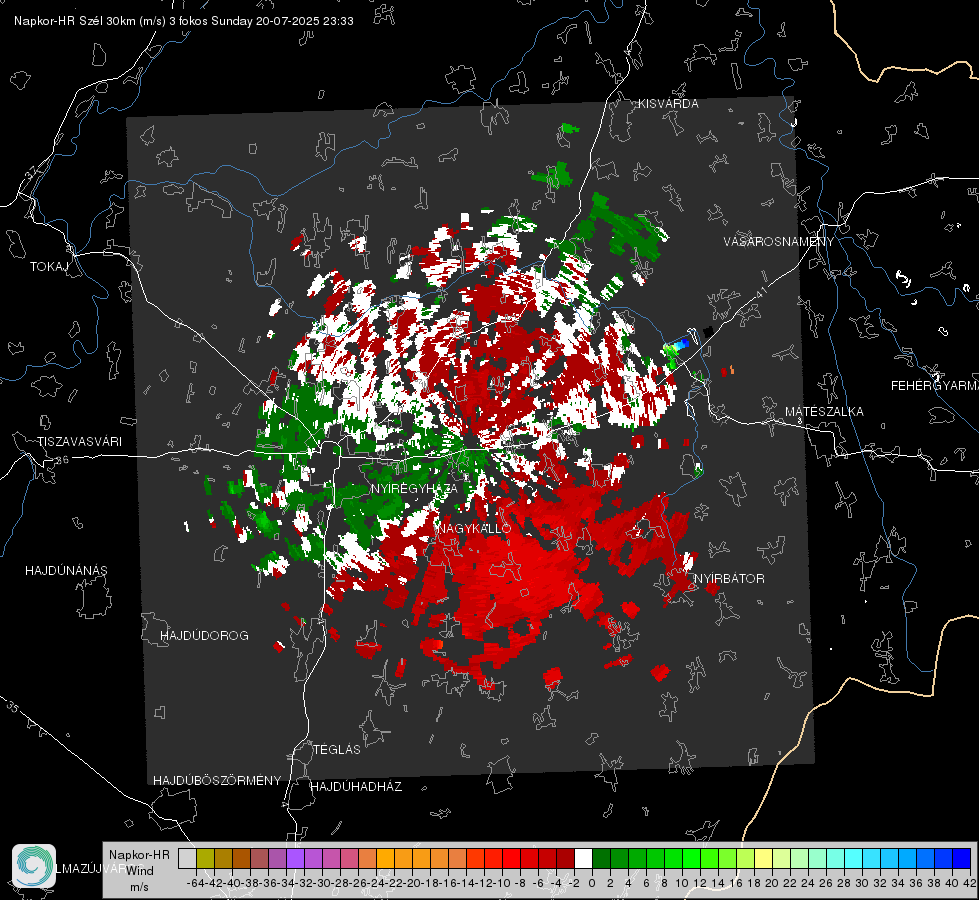The width and height of the screenshot is (979, 900).
Task: Click the MATESZALKA city label
Action: tap(824, 412)
